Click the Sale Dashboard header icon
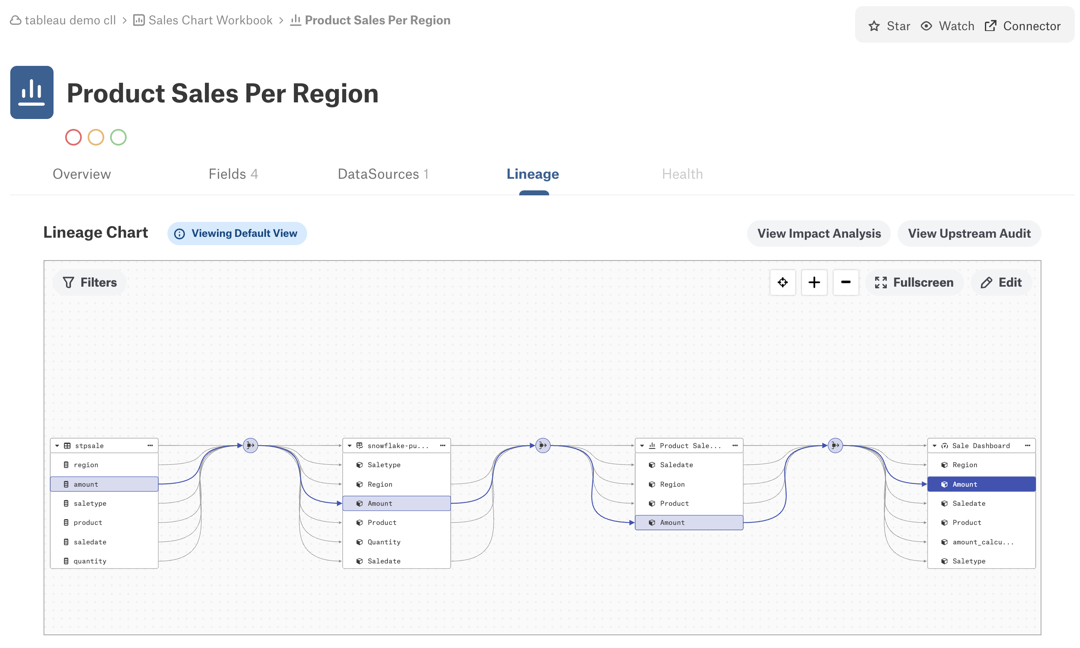The width and height of the screenshot is (1080, 648). click(x=944, y=446)
